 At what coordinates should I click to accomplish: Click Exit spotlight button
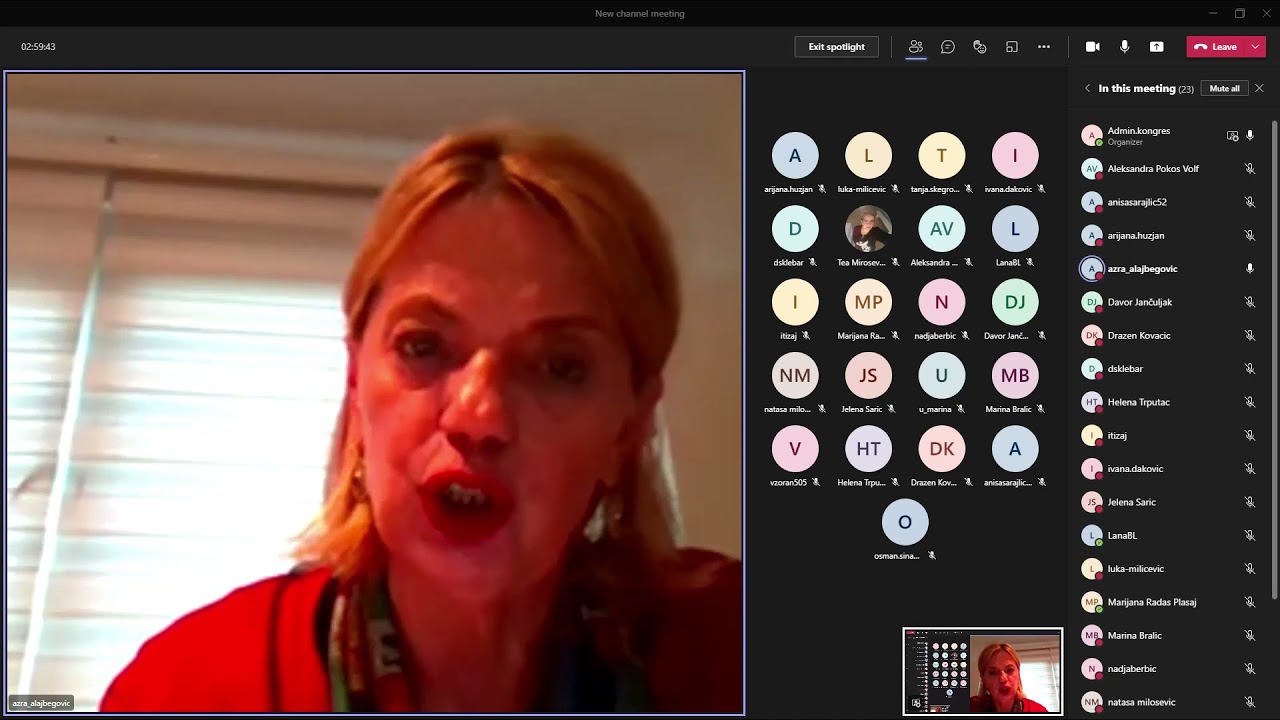click(x=837, y=47)
